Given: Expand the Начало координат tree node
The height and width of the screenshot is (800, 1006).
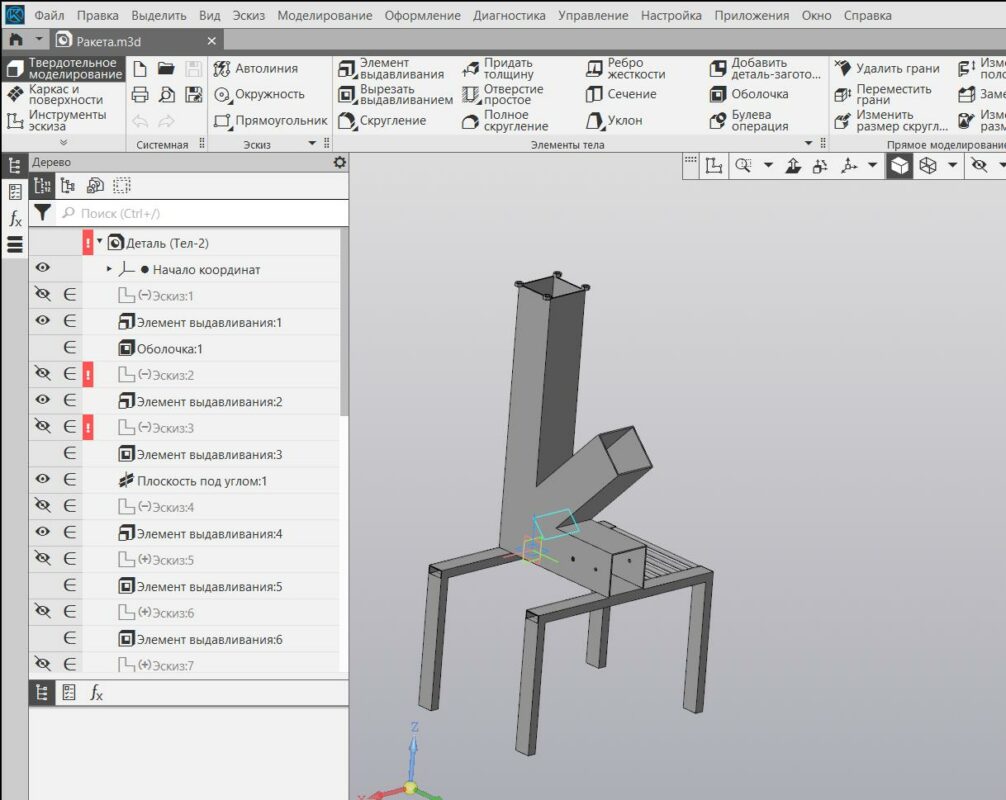Looking at the screenshot, I should click(x=109, y=269).
